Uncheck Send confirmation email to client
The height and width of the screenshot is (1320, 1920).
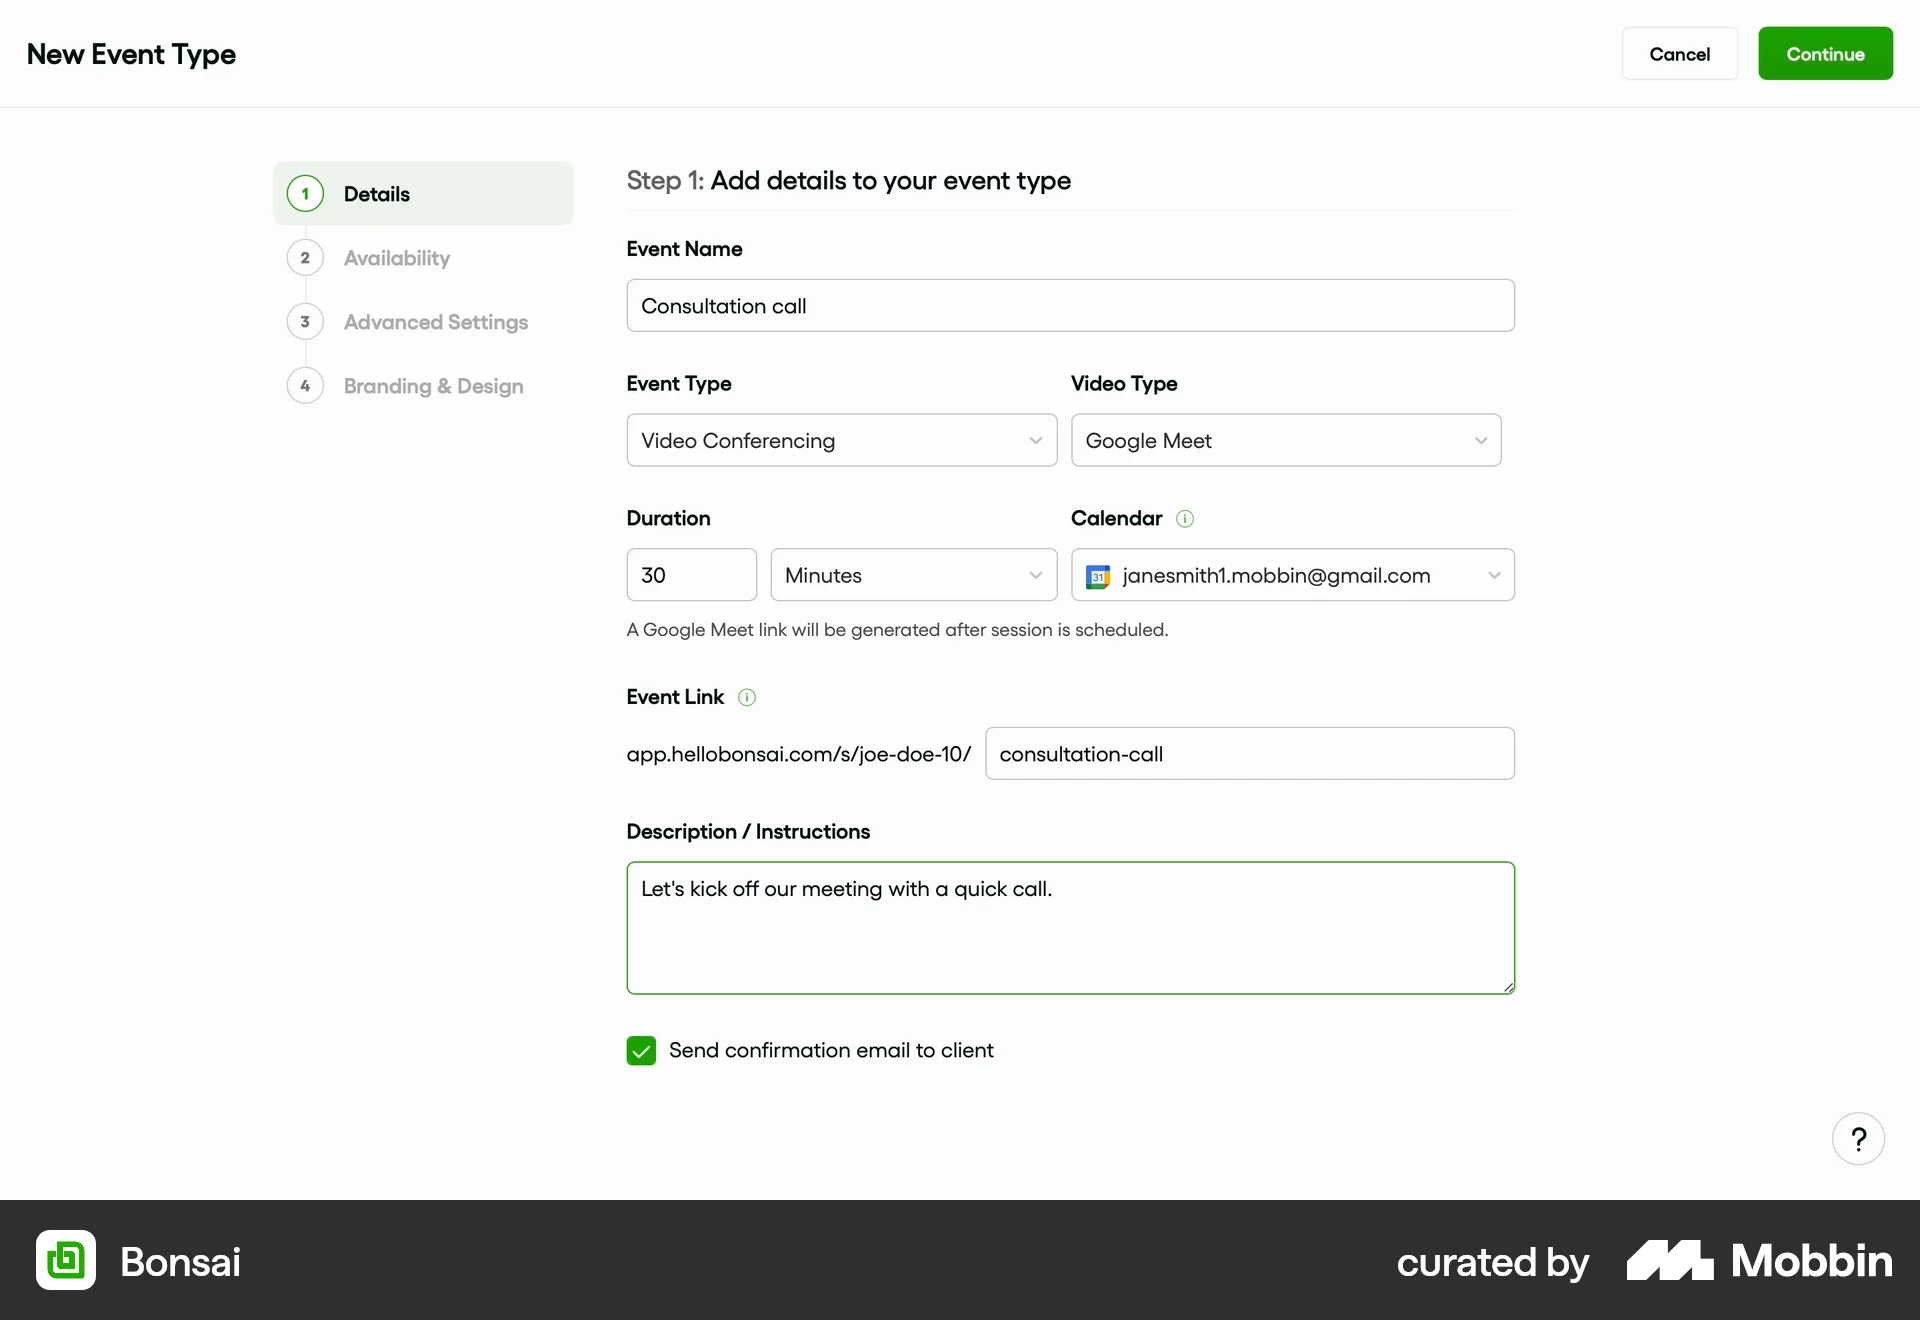click(641, 1050)
